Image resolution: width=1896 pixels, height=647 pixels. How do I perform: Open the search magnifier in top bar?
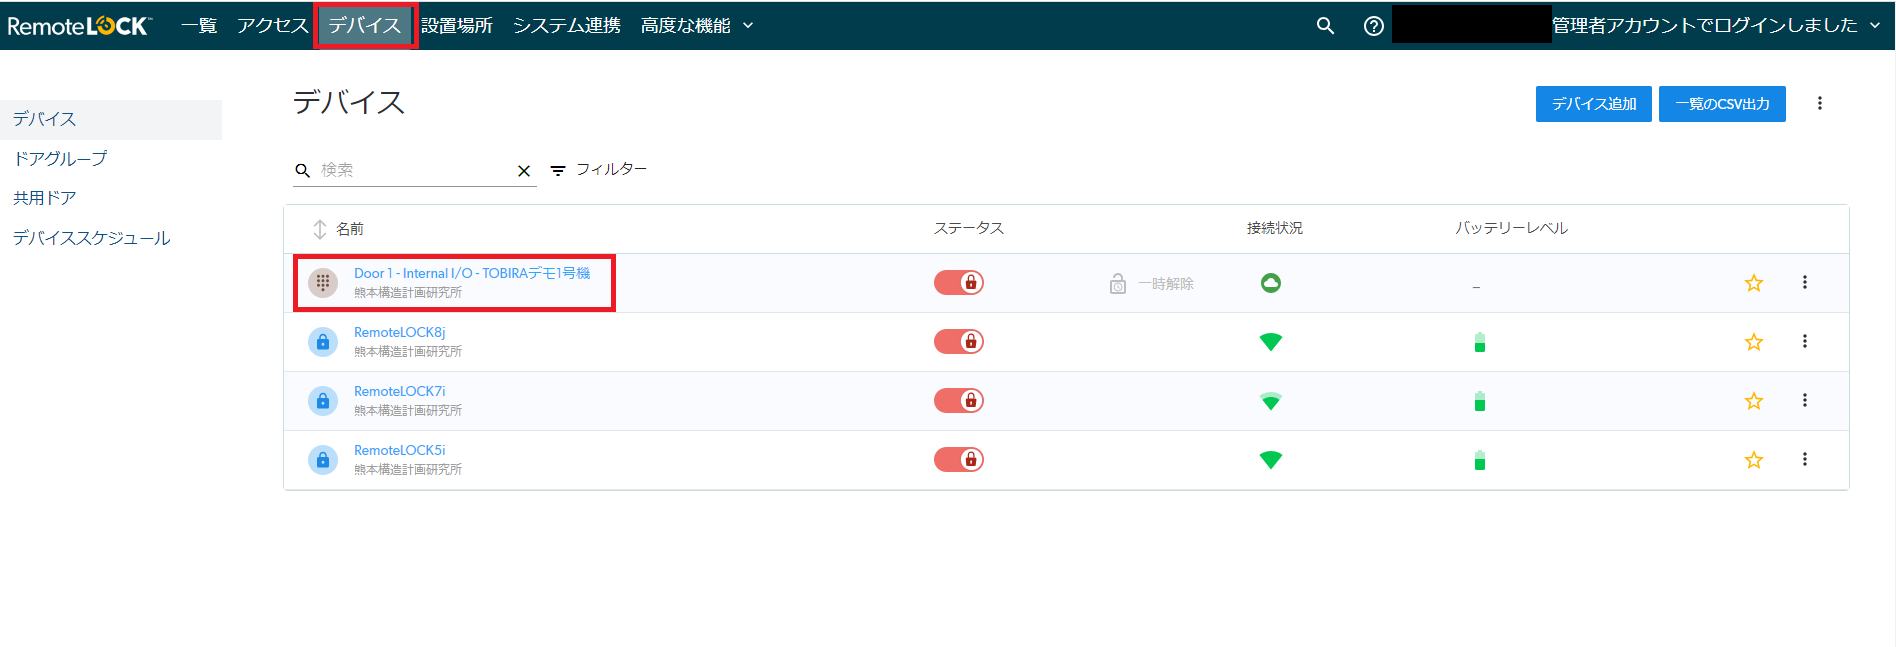pos(1325,26)
